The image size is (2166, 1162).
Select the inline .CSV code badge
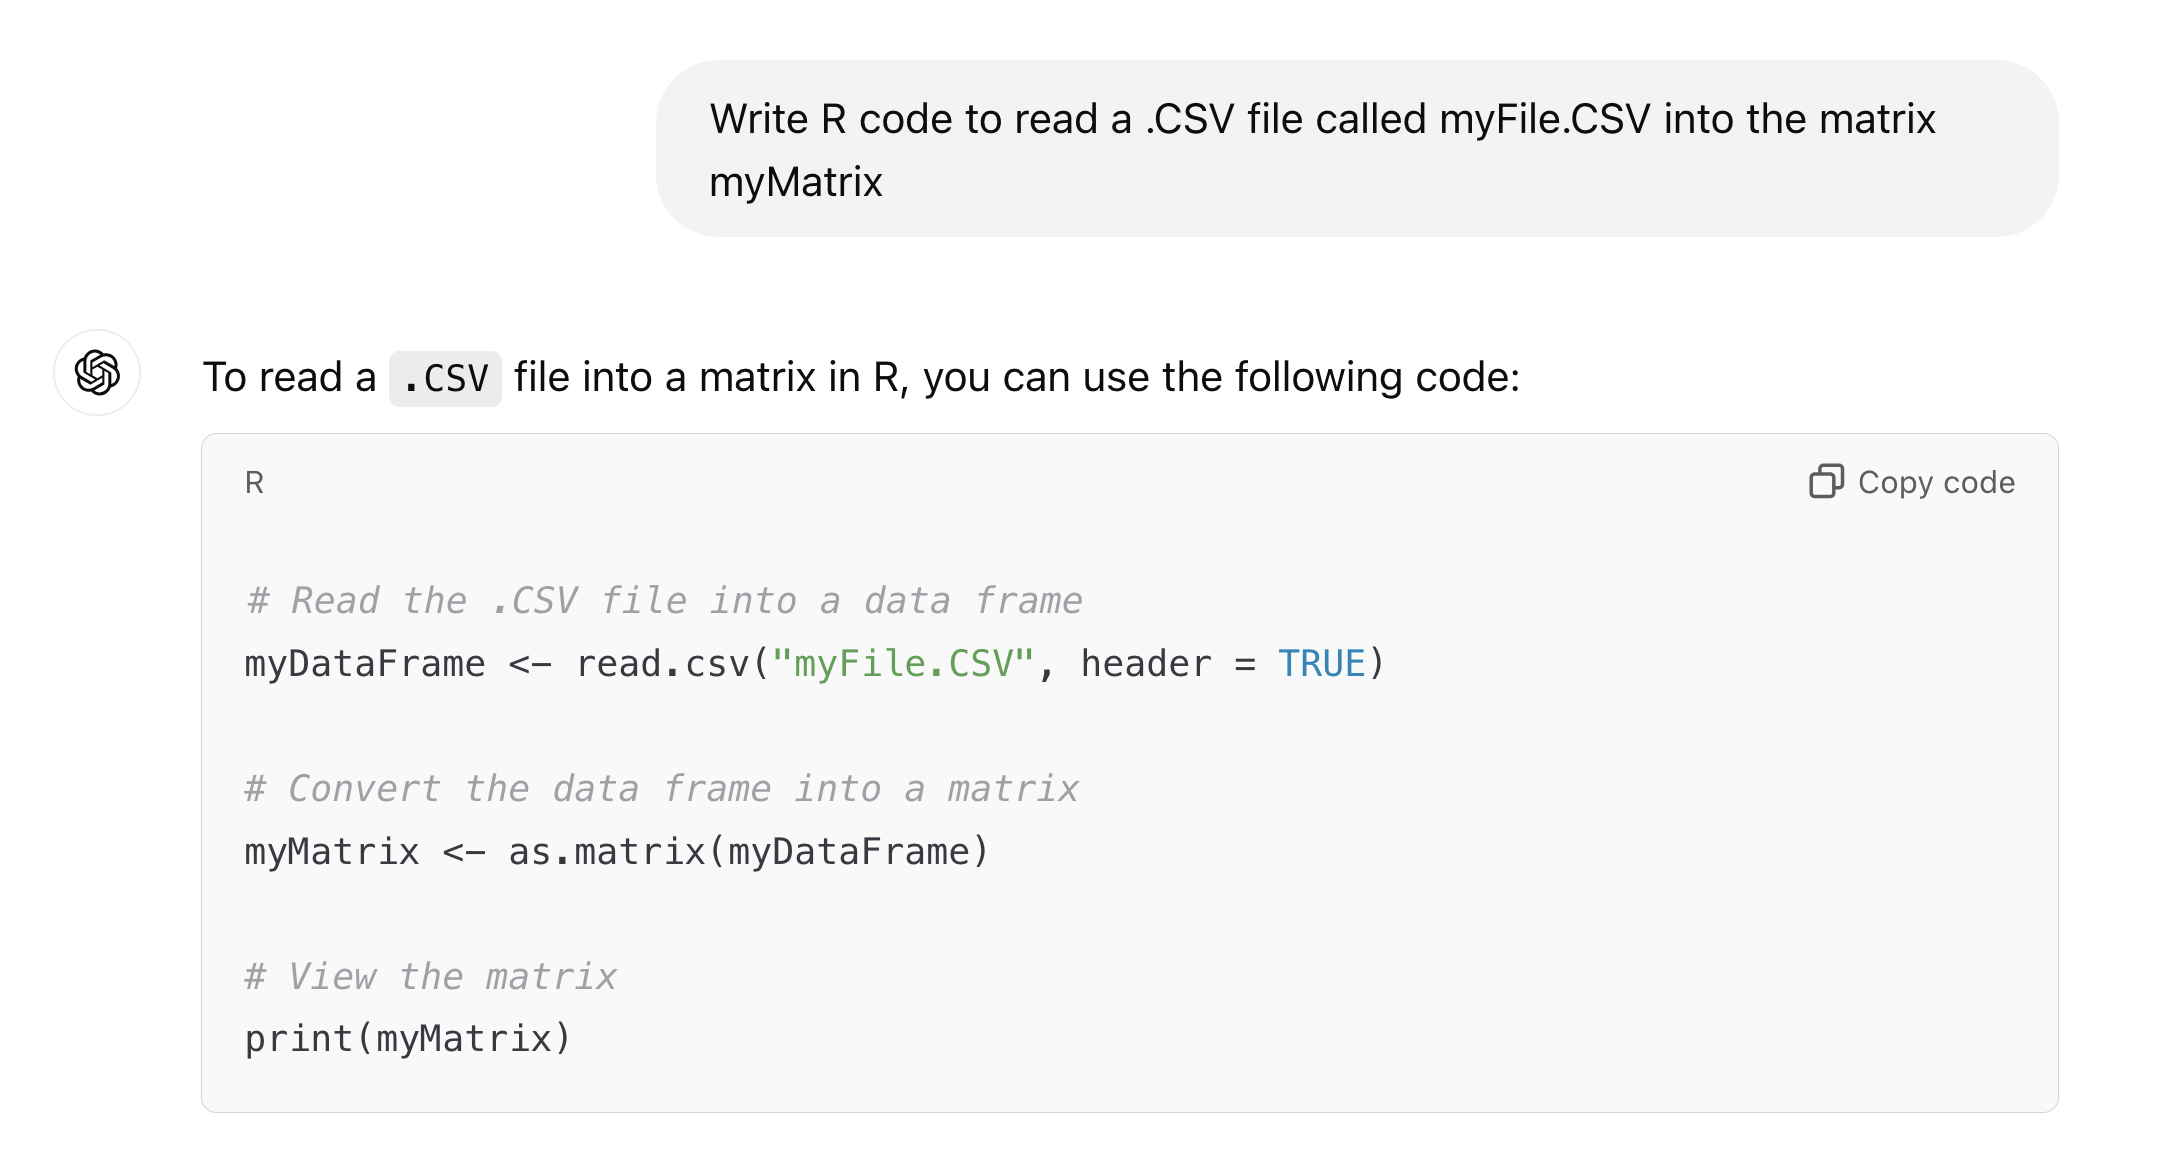446,378
